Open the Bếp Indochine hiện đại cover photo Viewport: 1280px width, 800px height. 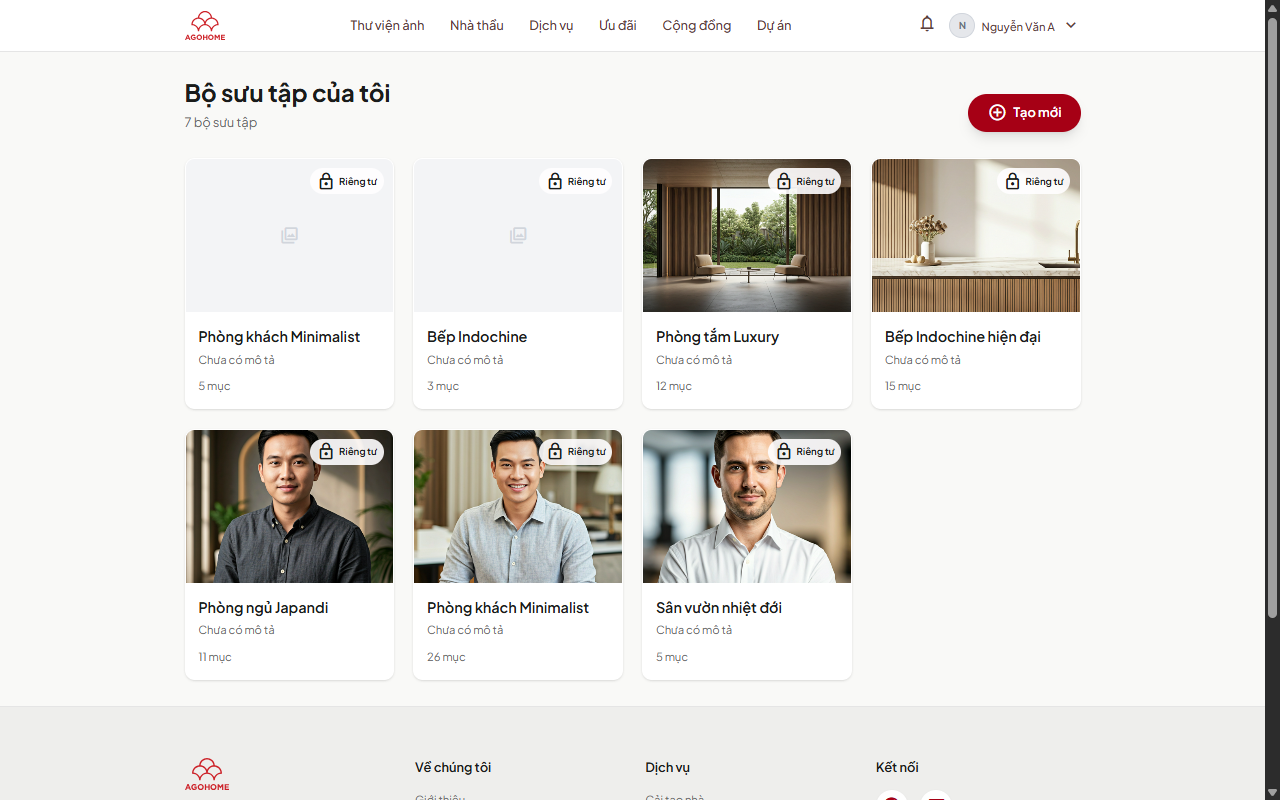click(976, 236)
